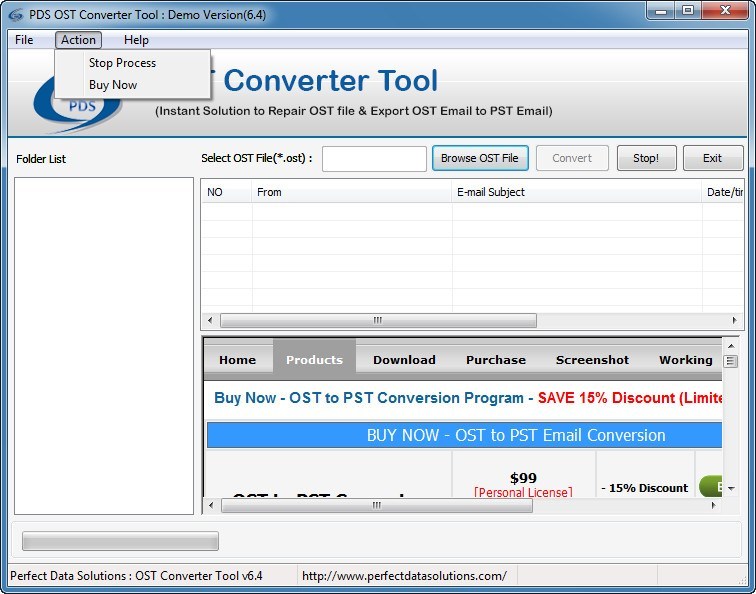Screen dimensions: 756x594
Task: Close the open Action menu
Action: [x=78, y=40]
